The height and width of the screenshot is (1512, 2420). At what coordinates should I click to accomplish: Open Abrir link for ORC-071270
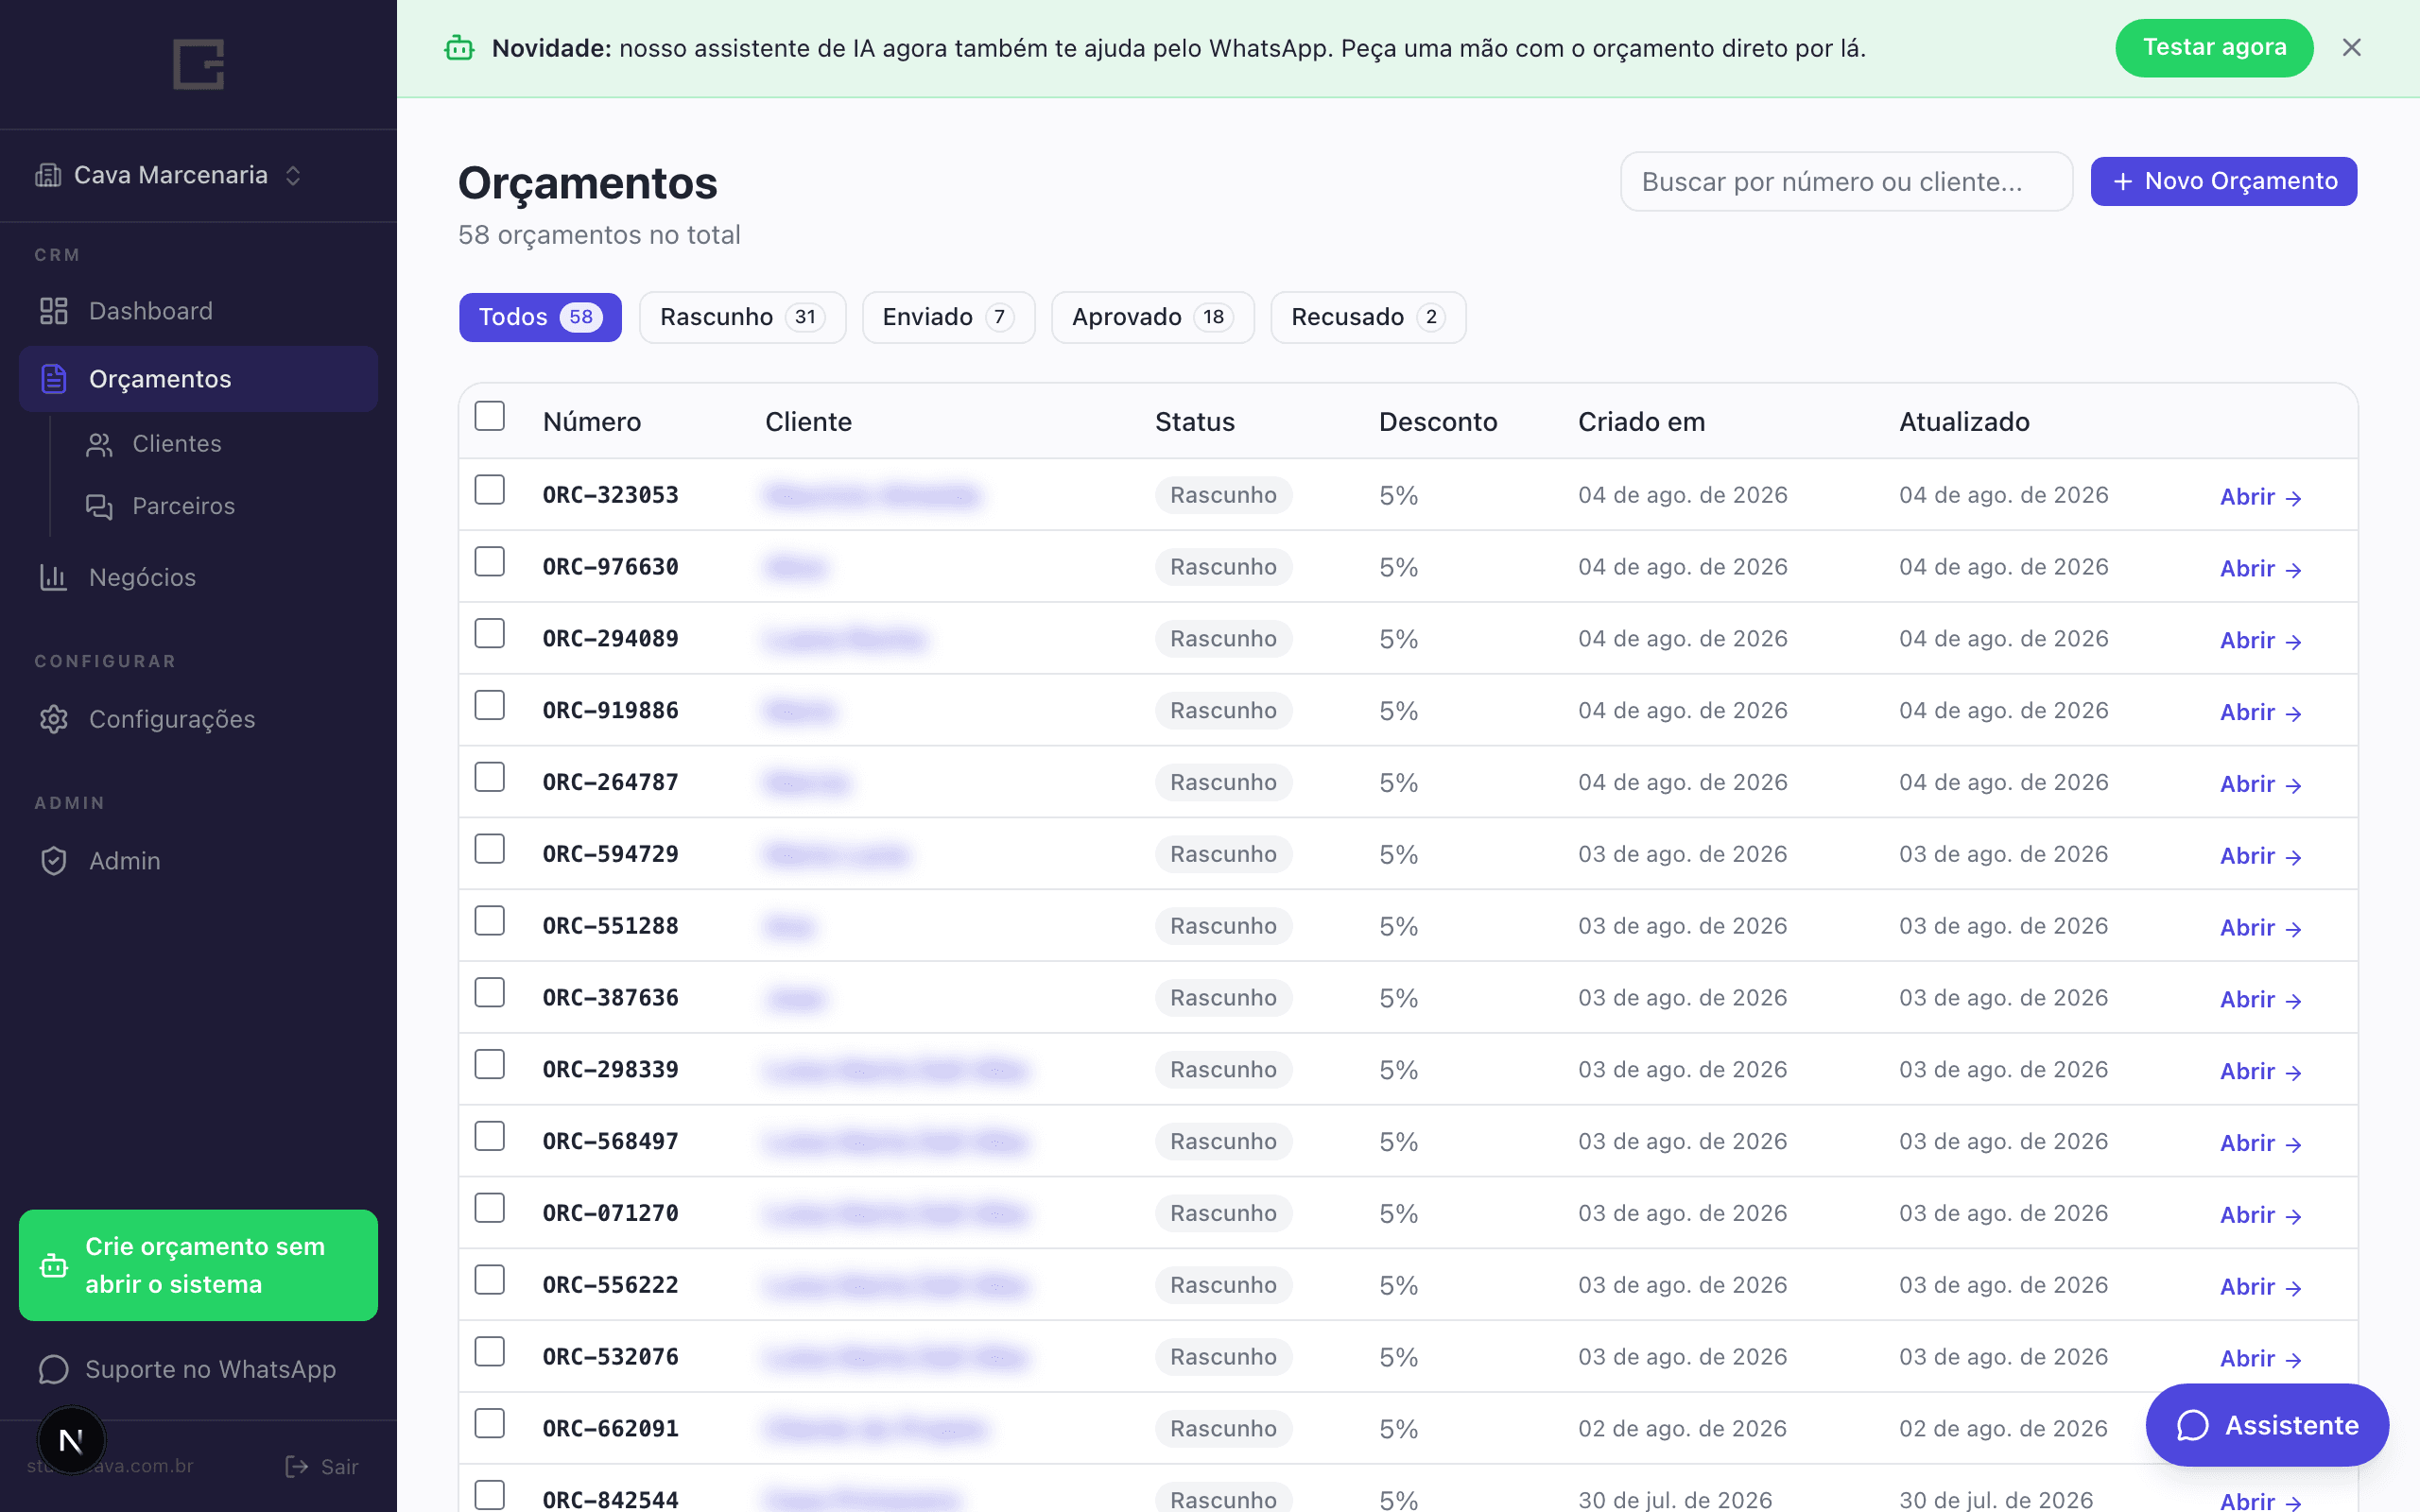(x=2261, y=1215)
